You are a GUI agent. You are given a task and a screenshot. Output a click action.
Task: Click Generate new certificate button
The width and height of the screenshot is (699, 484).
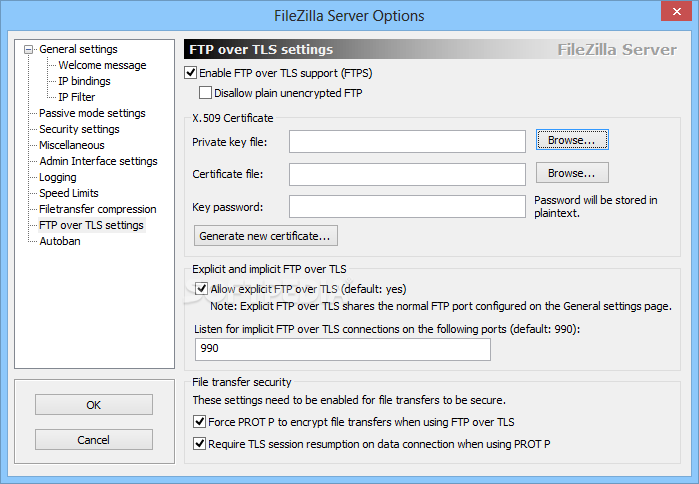266,236
